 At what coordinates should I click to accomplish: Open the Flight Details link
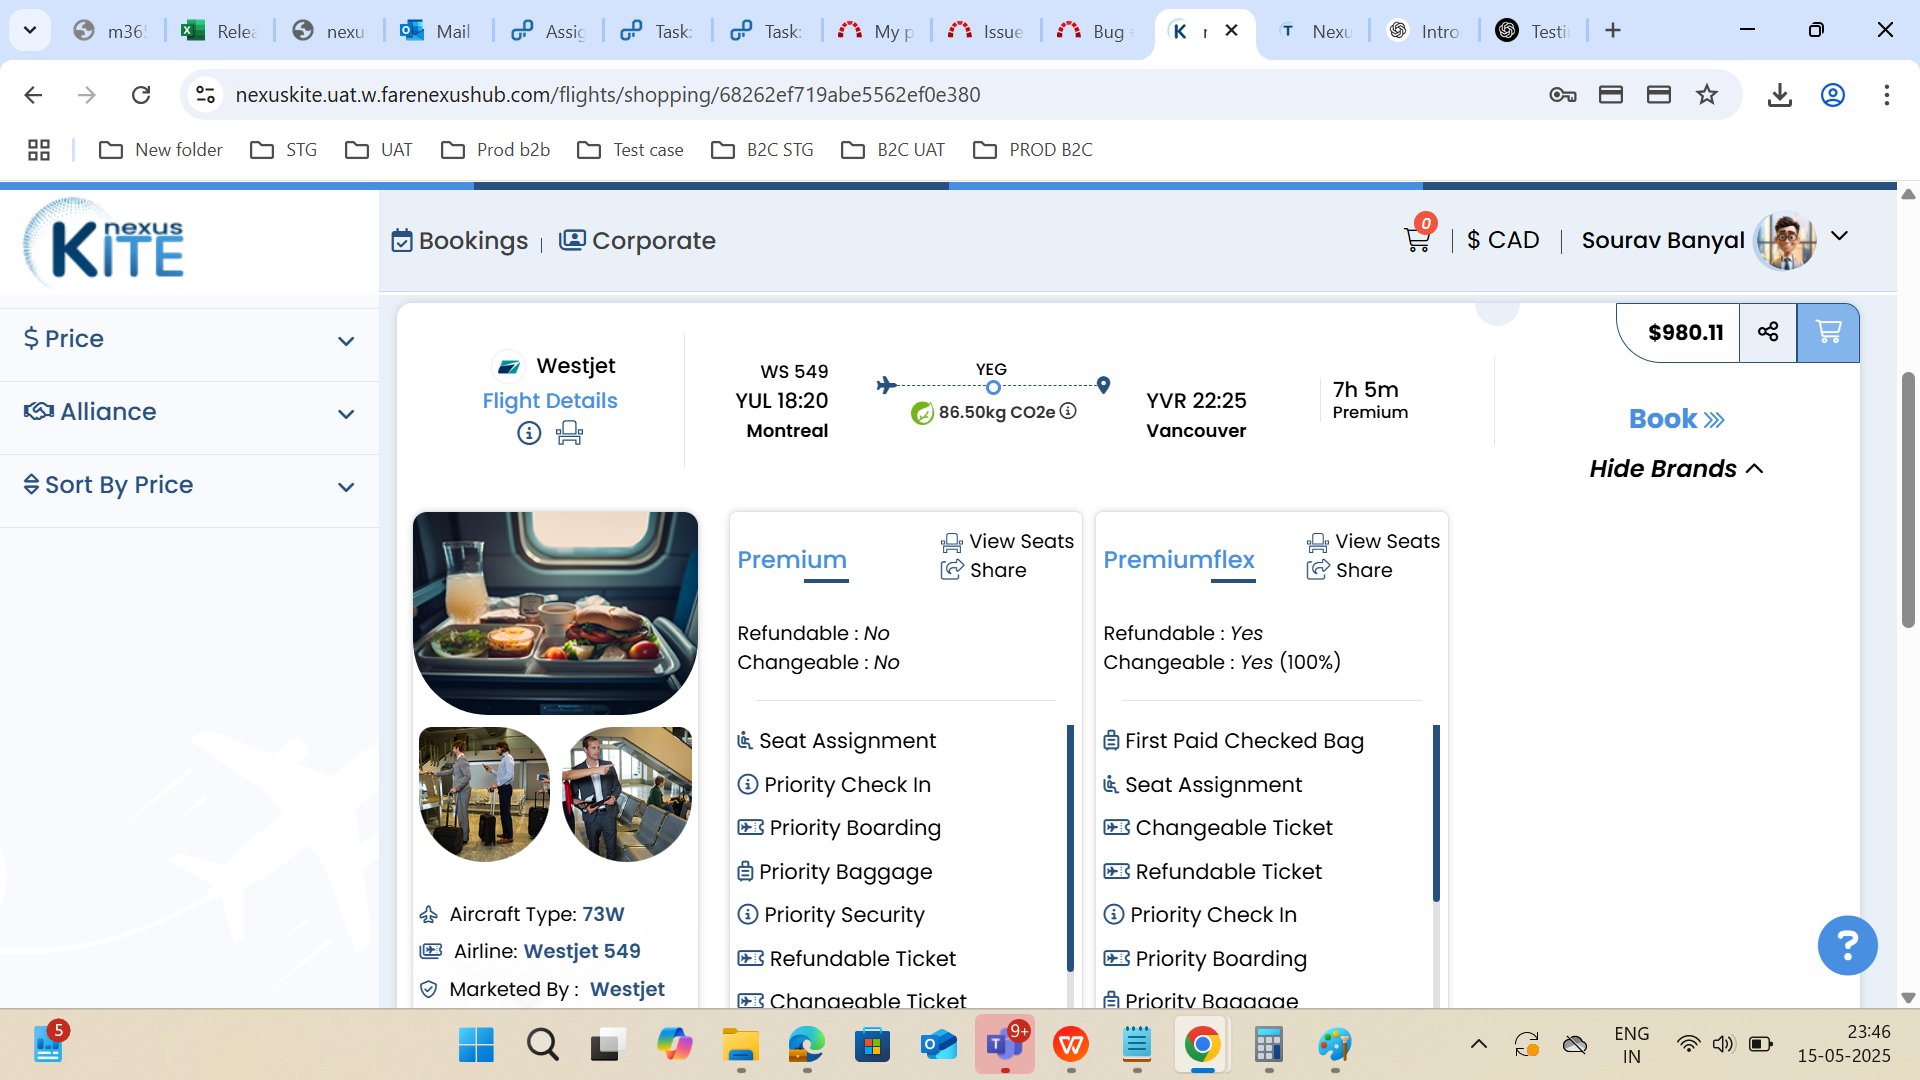pyautogui.click(x=549, y=401)
